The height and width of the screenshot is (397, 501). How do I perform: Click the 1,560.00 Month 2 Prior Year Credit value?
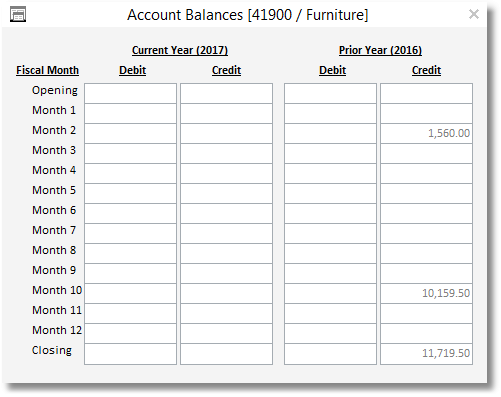tap(449, 133)
